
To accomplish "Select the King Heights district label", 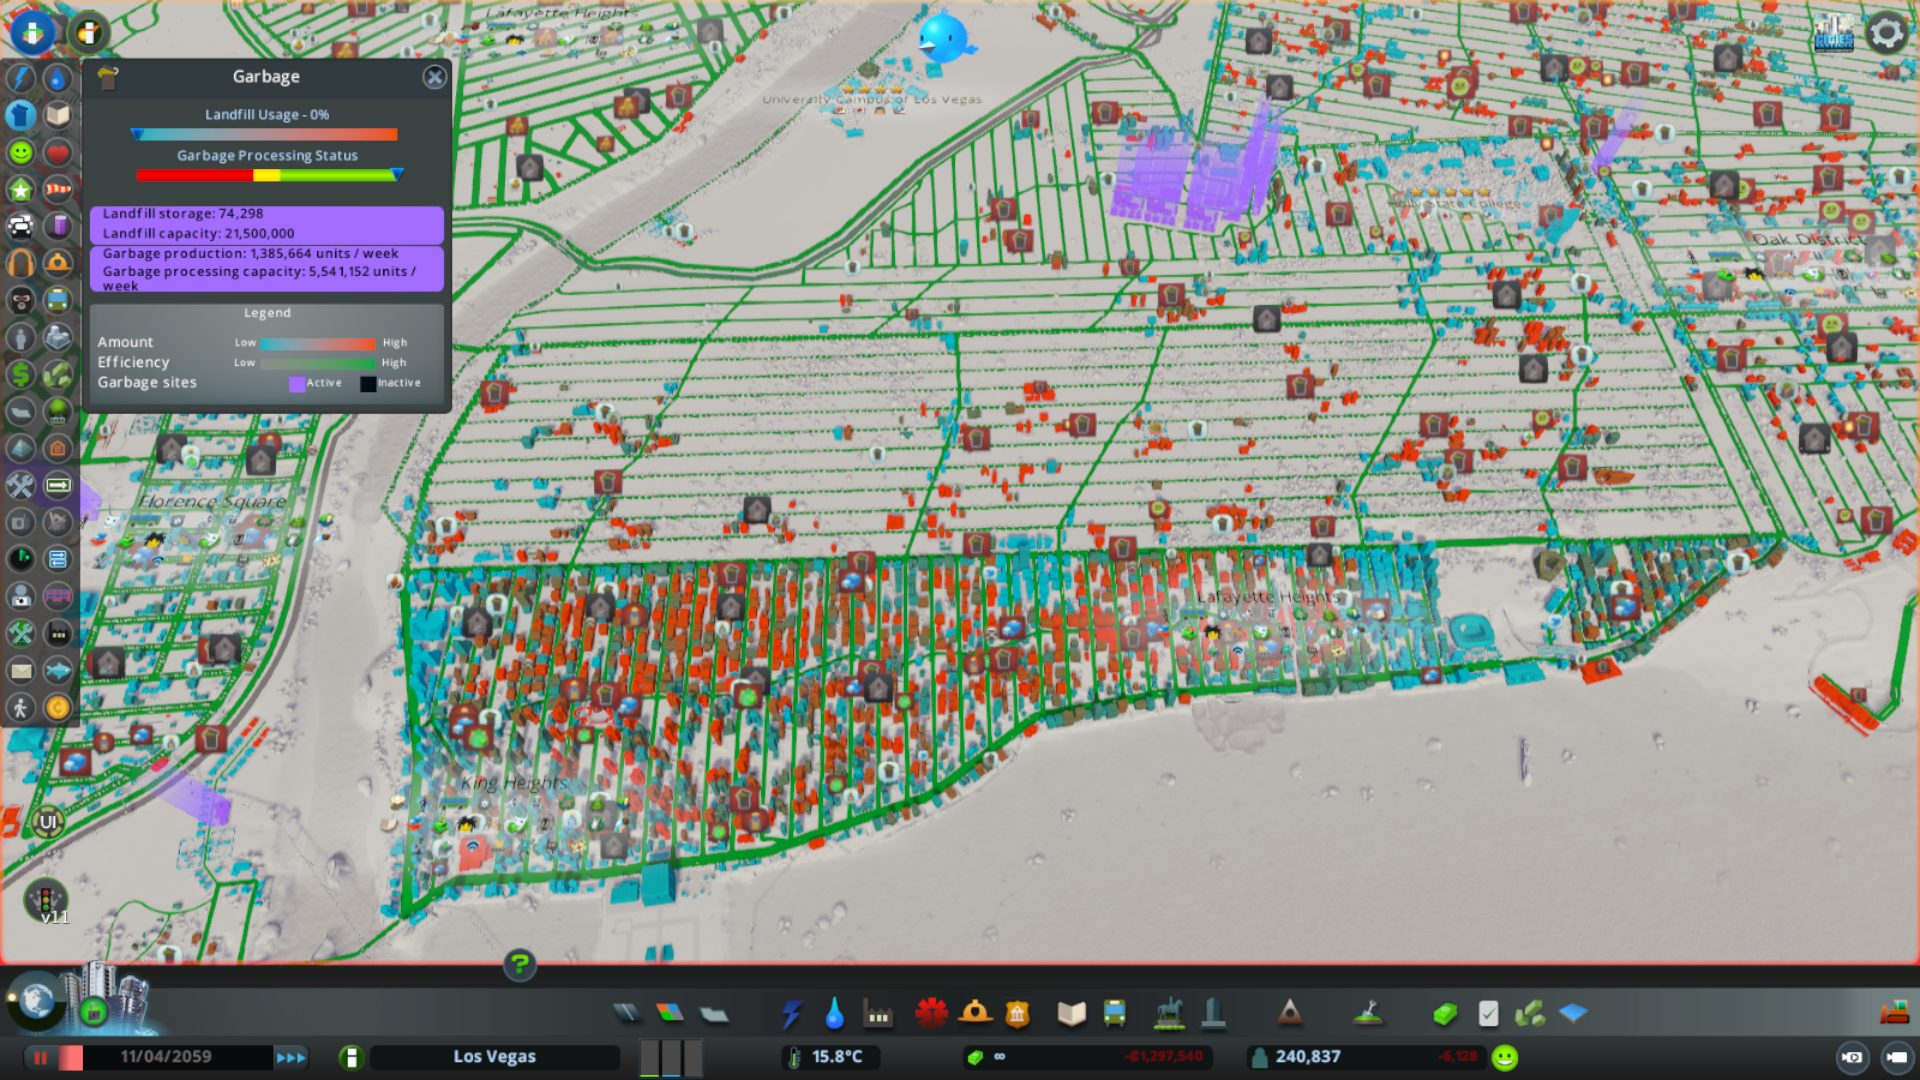I will coord(514,783).
